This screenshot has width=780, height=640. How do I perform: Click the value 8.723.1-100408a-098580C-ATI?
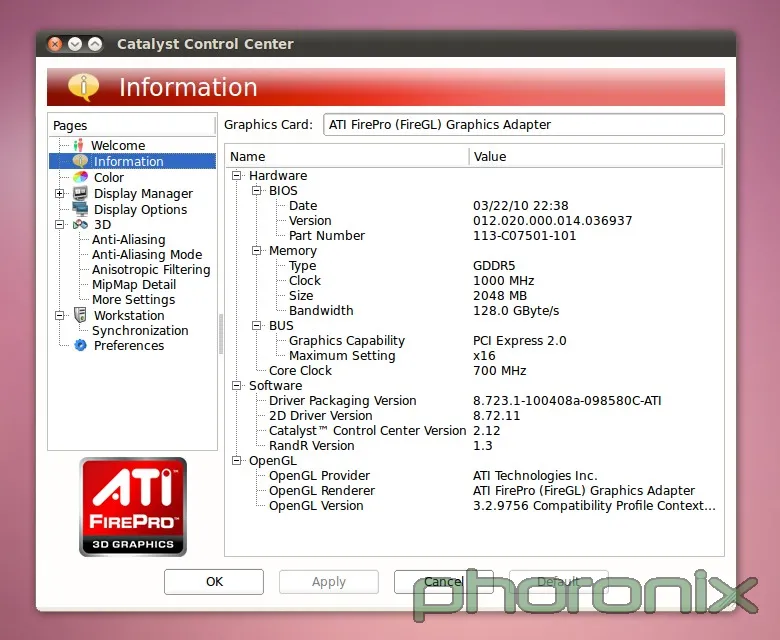(567, 400)
